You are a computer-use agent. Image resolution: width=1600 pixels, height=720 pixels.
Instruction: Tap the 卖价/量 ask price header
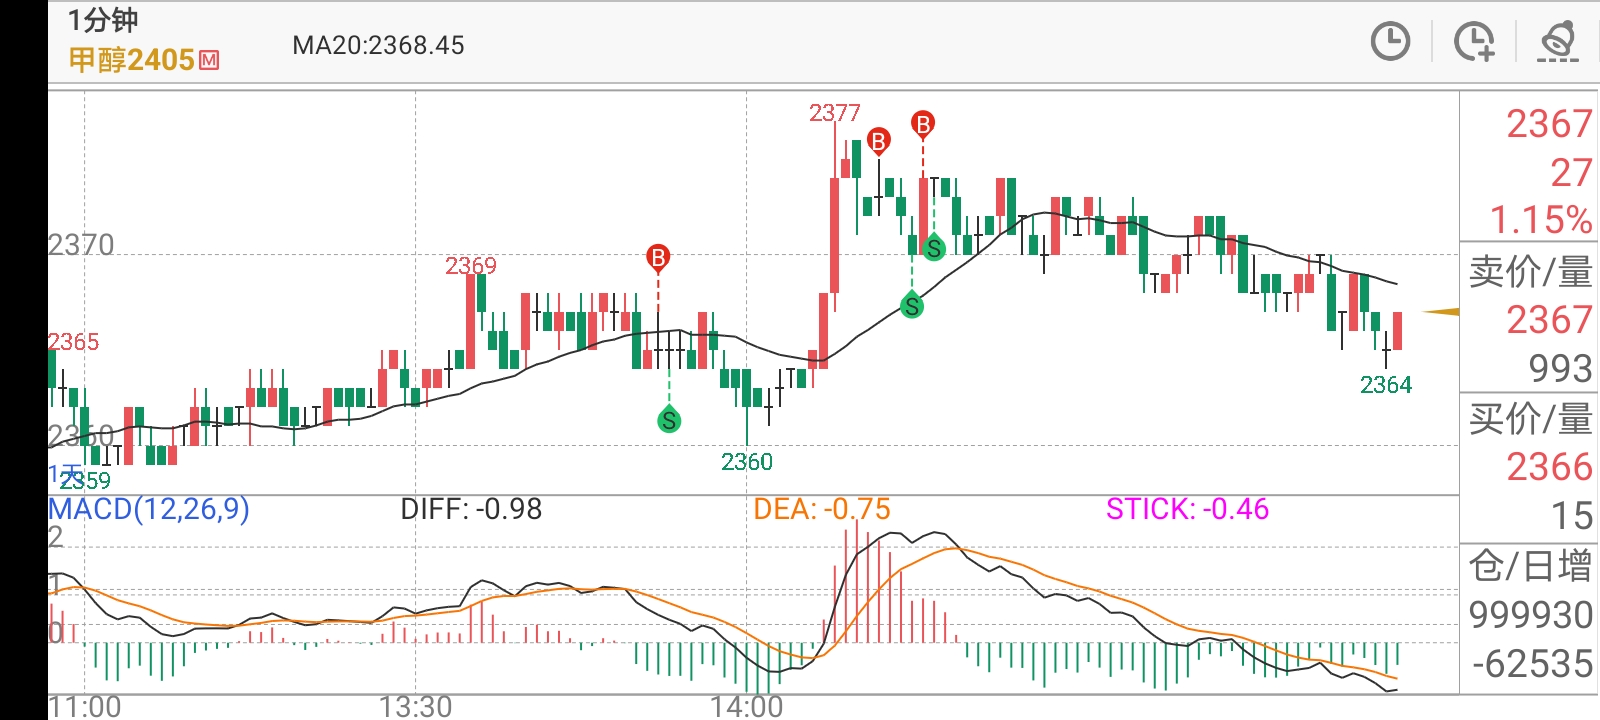pyautogui.click(x=1530, y=271)
